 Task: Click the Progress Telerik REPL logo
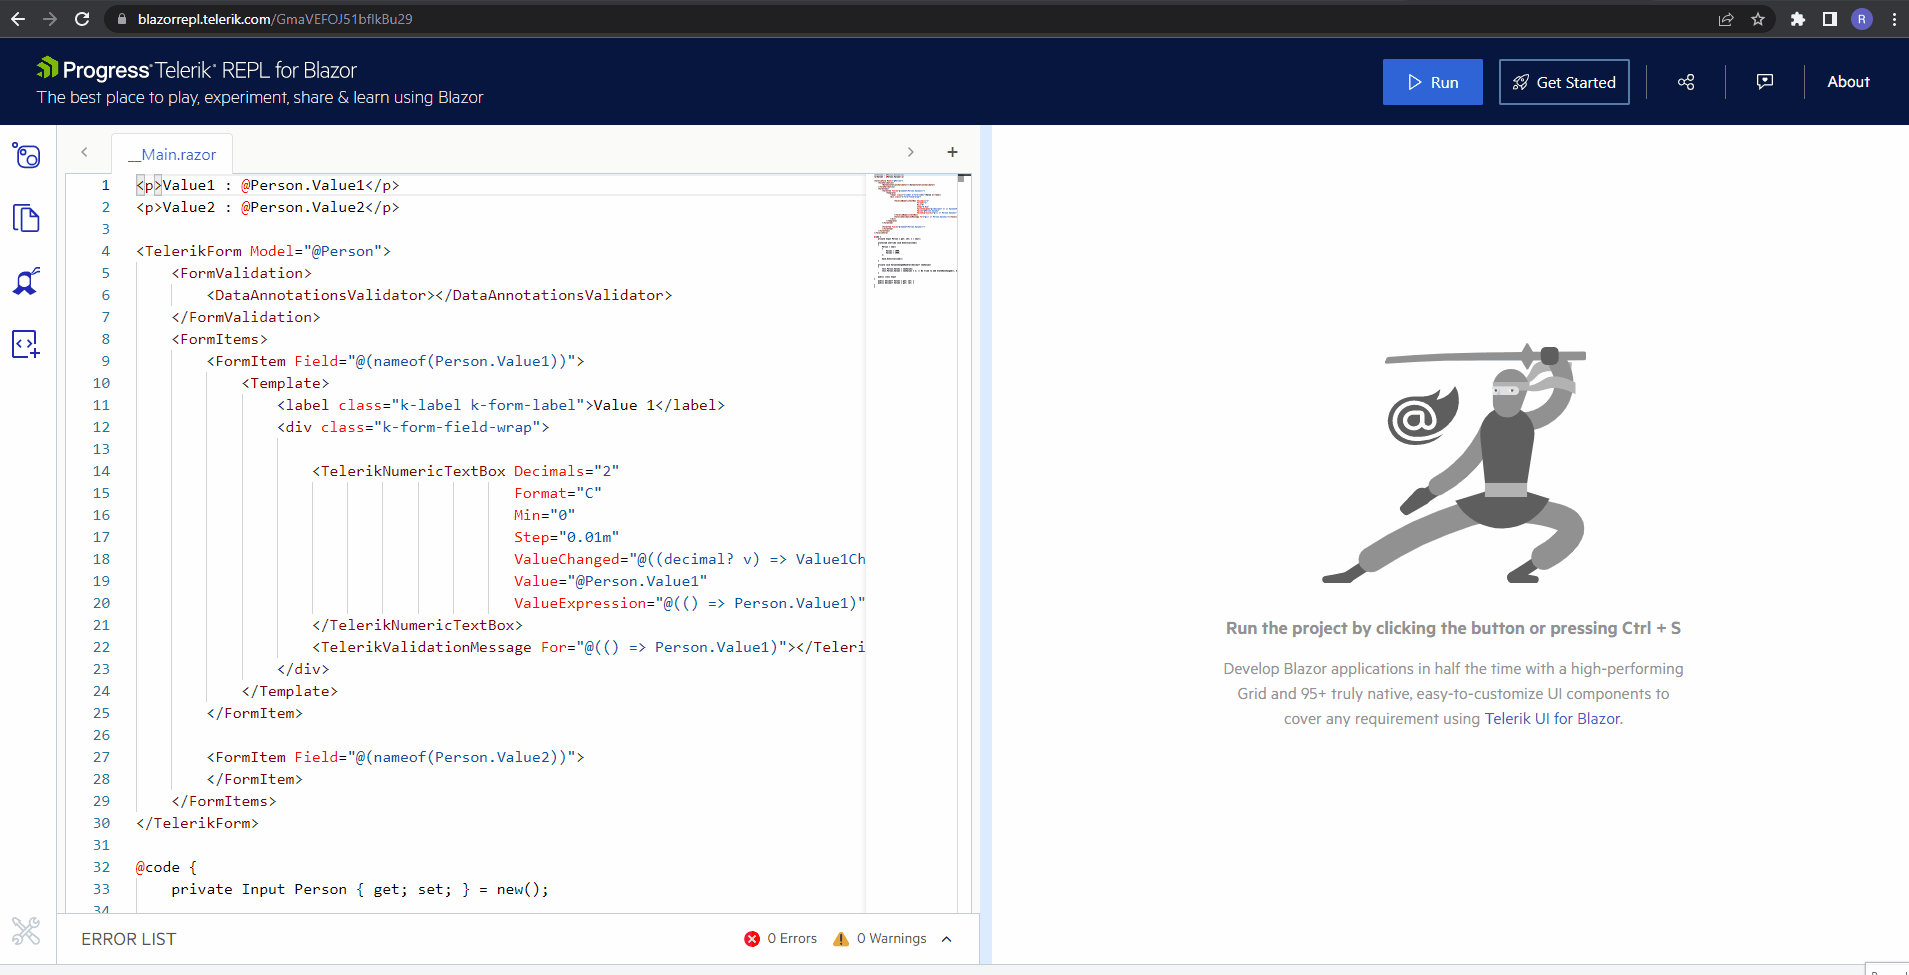[197, 70]
